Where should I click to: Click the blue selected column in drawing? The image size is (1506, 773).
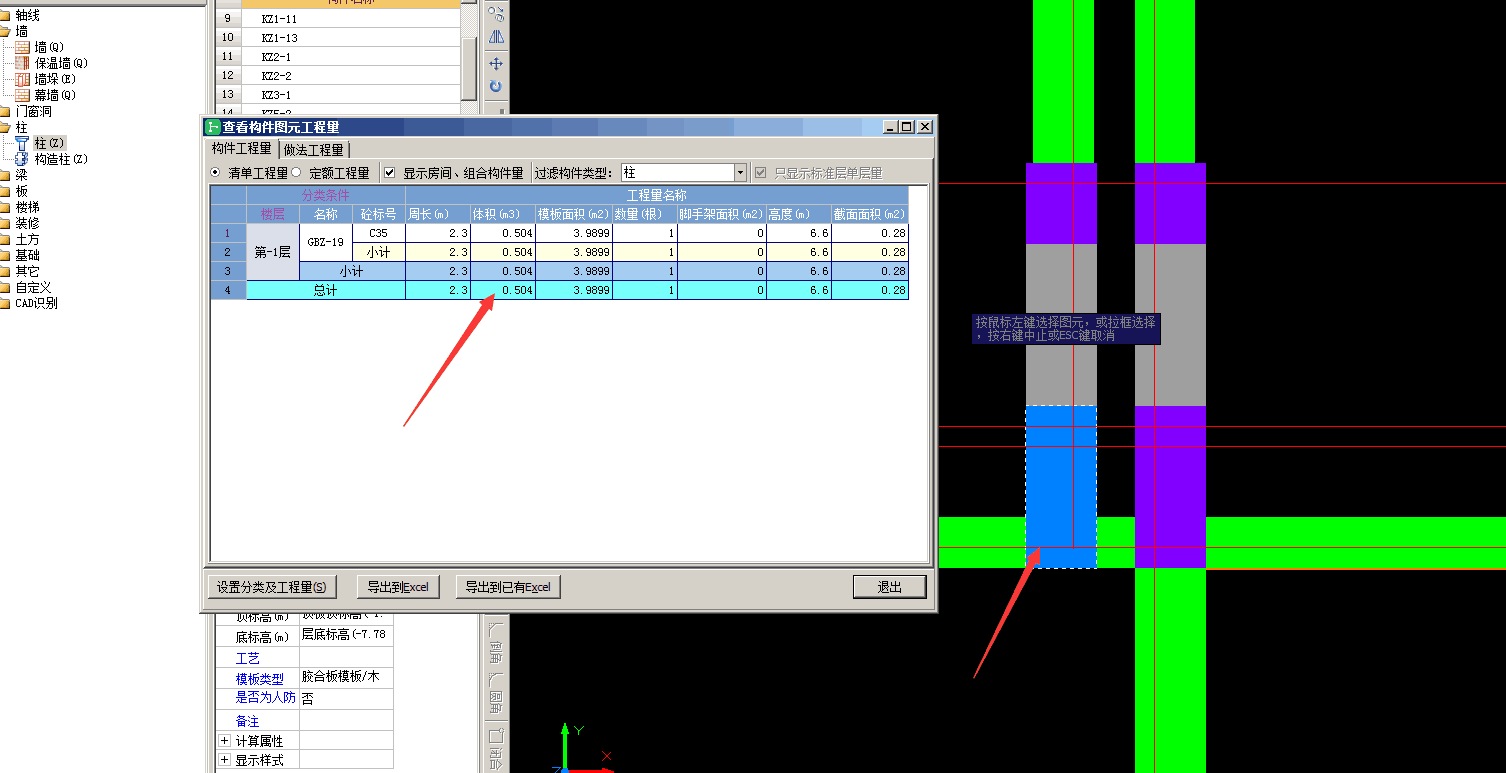1061,486
